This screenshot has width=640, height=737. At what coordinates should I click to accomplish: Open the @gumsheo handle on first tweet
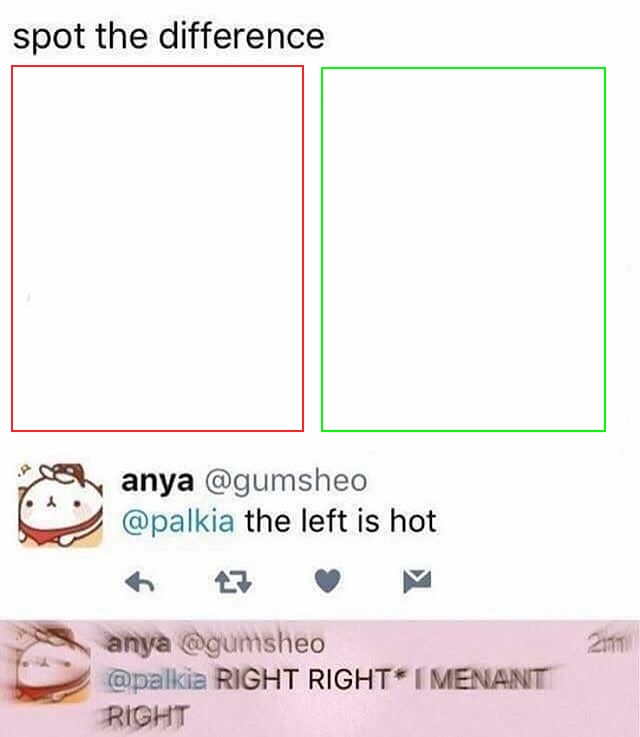[x=286, y=481]
